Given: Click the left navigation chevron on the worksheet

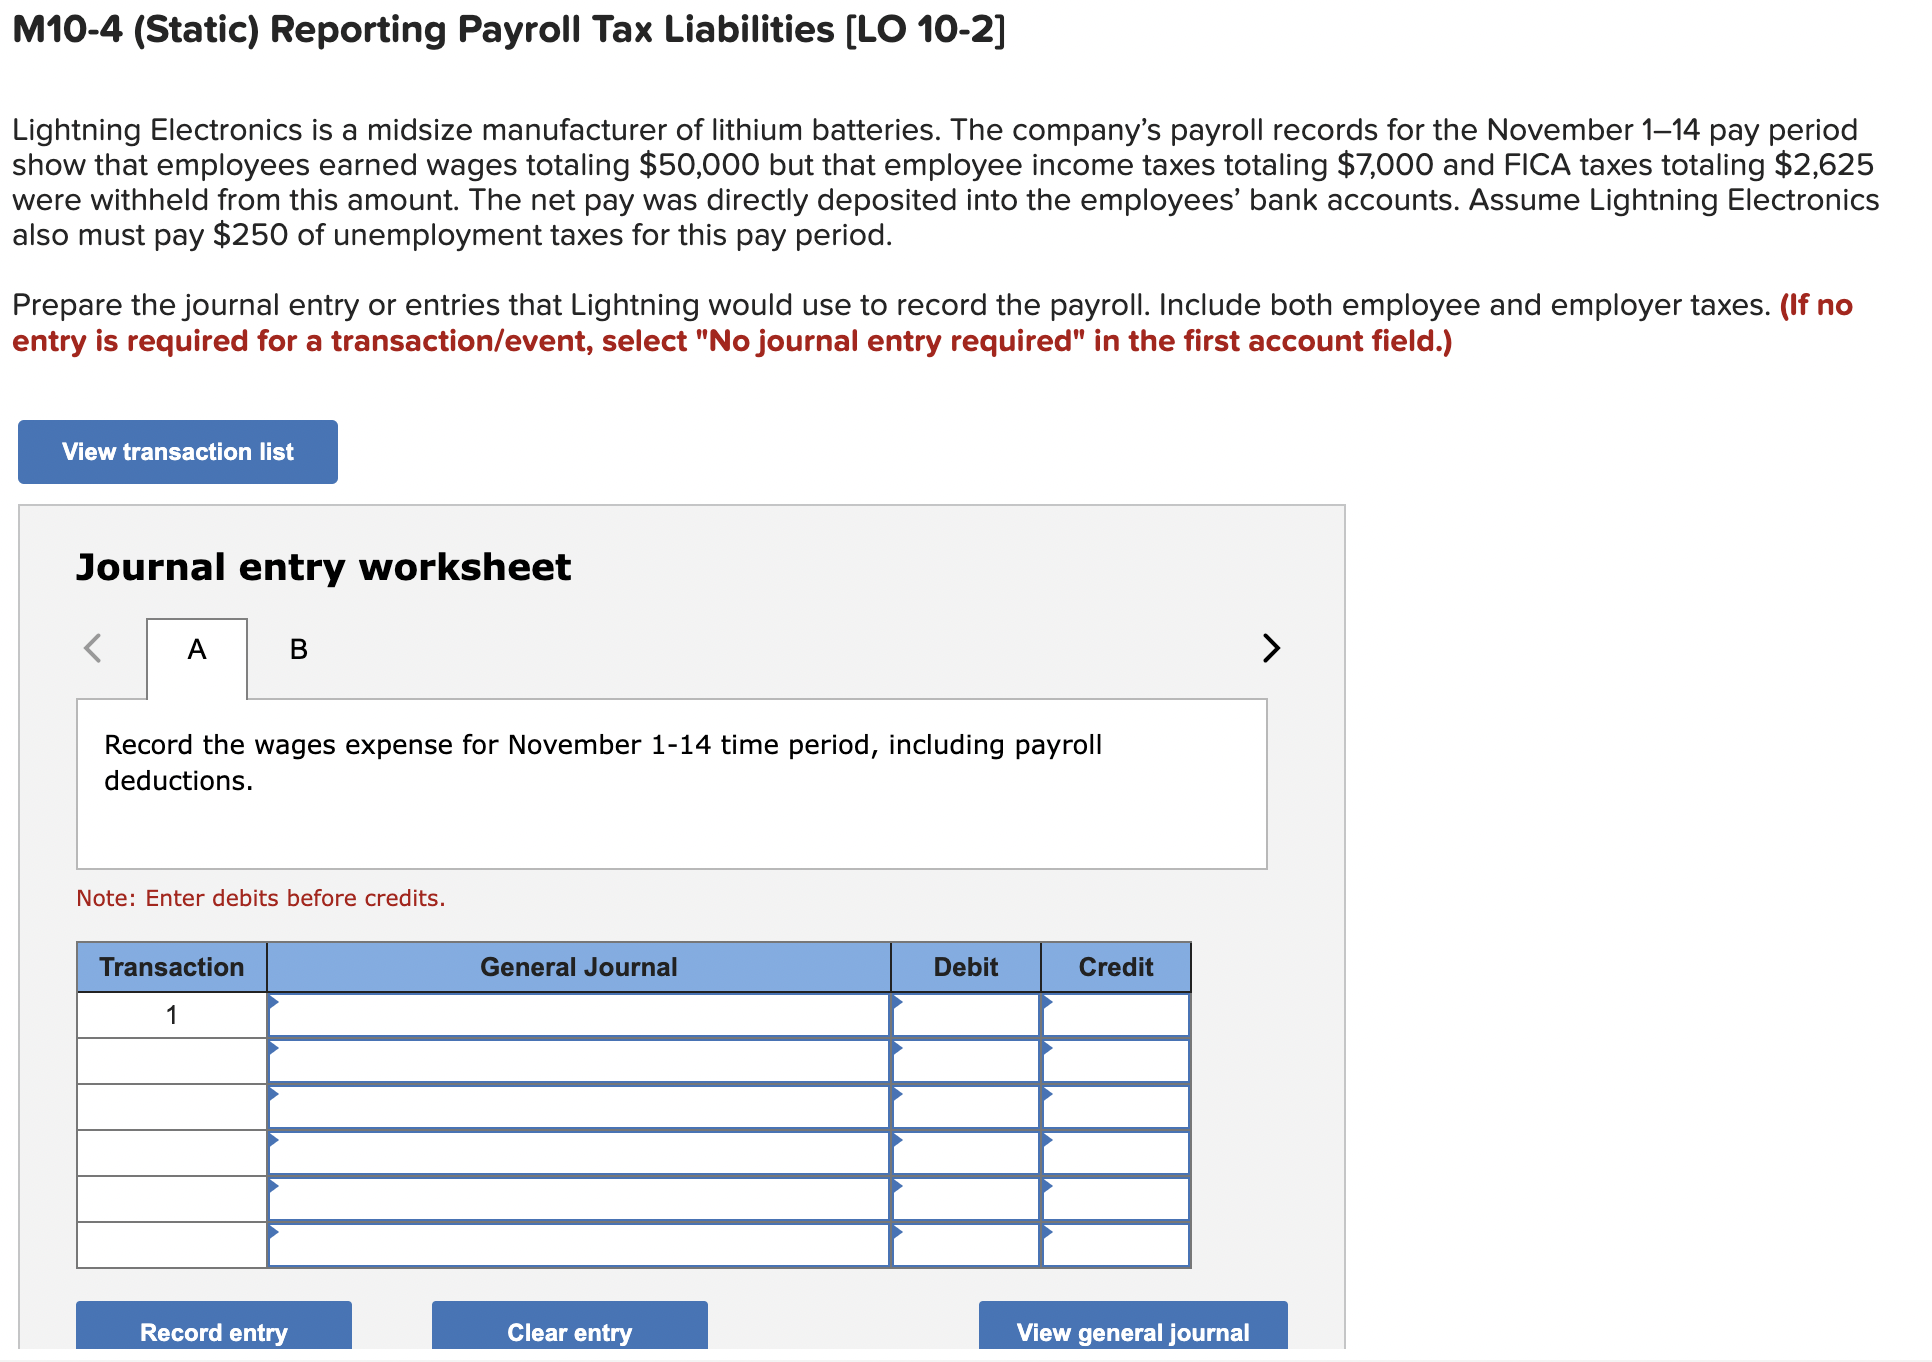Looking at the screenshot, I should (x=92, y=648).
